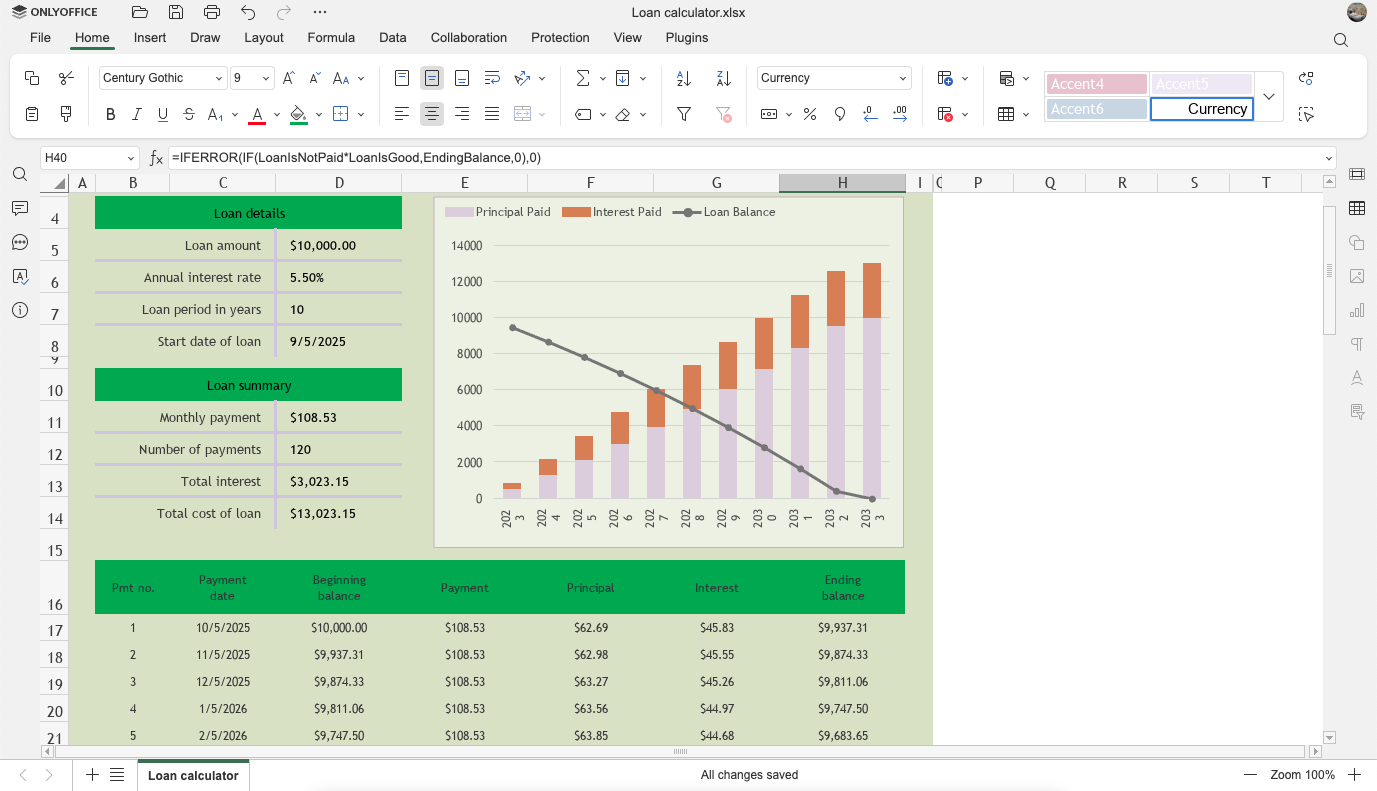Expand the formula bar
Image resolution: width=1377 pixels, height=791 pixels.
point(1328,158)
